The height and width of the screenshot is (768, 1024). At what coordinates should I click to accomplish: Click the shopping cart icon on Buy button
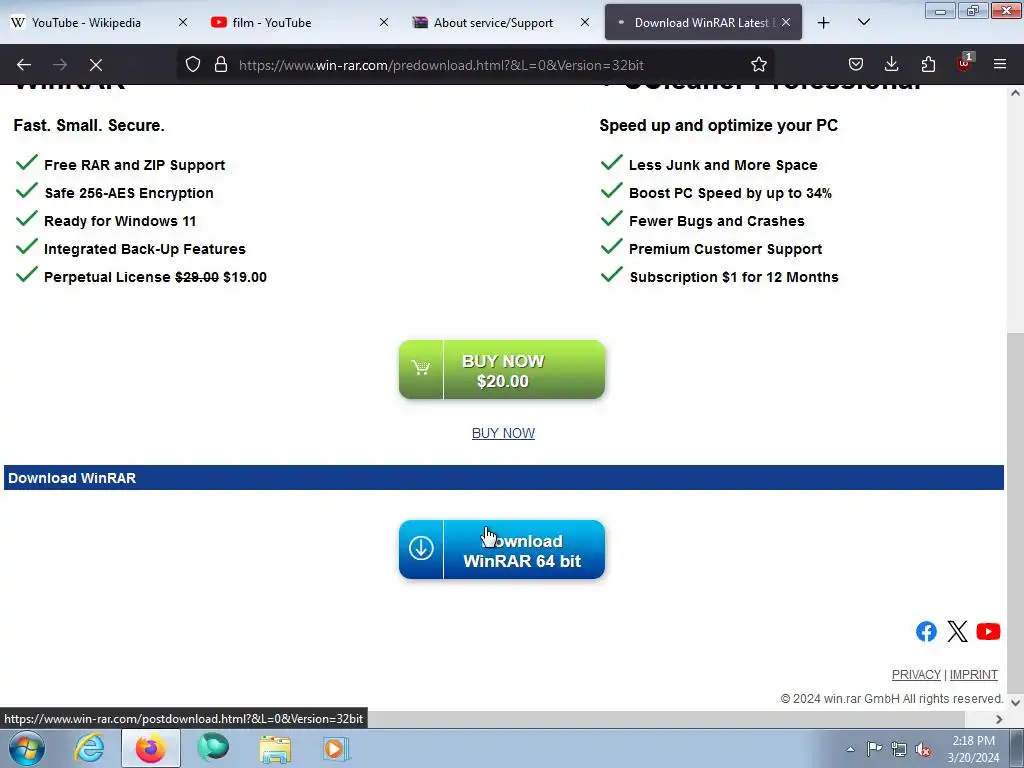(x=421, y=368)
